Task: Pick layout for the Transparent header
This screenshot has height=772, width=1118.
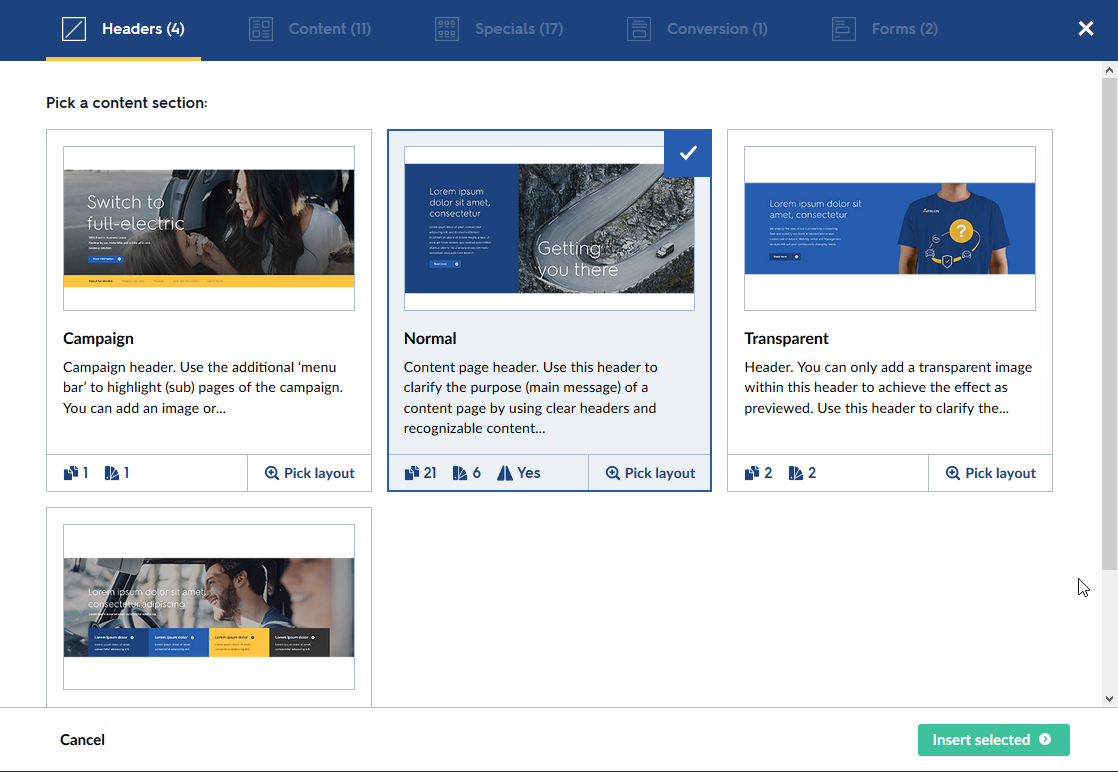Action: [x=990, y=473]
